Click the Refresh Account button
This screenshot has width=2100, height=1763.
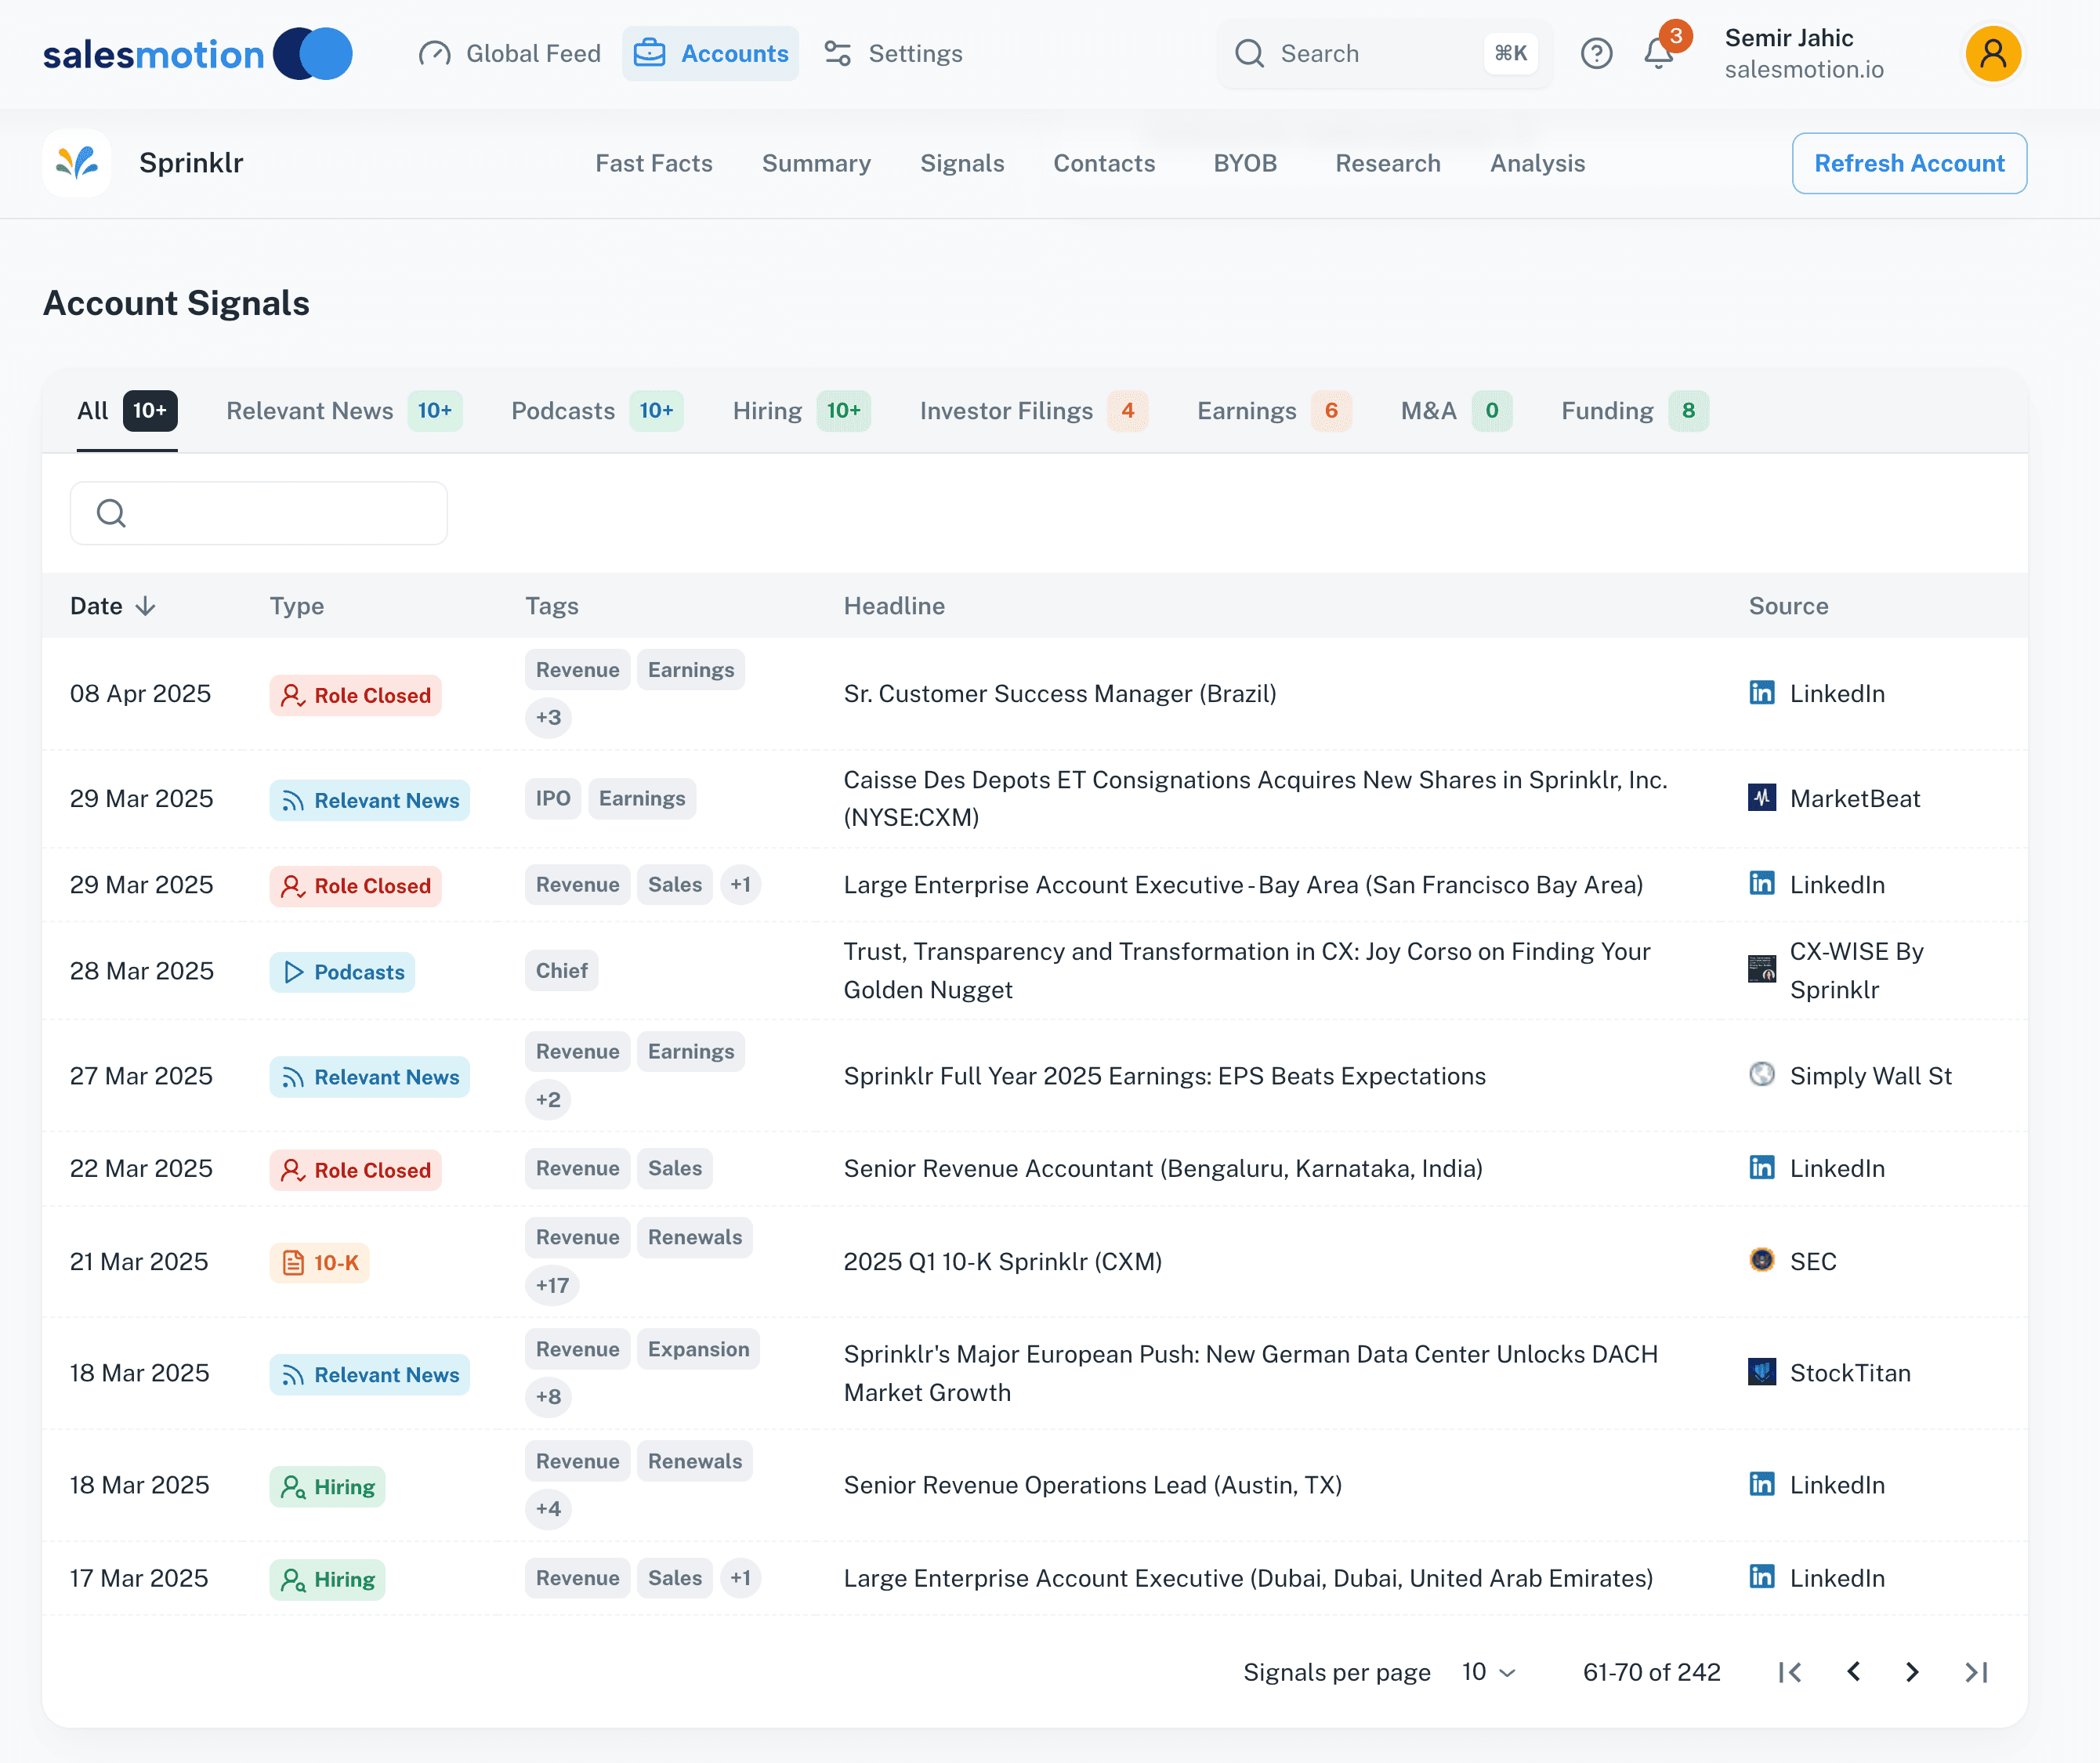click(x=1908, y=163)
